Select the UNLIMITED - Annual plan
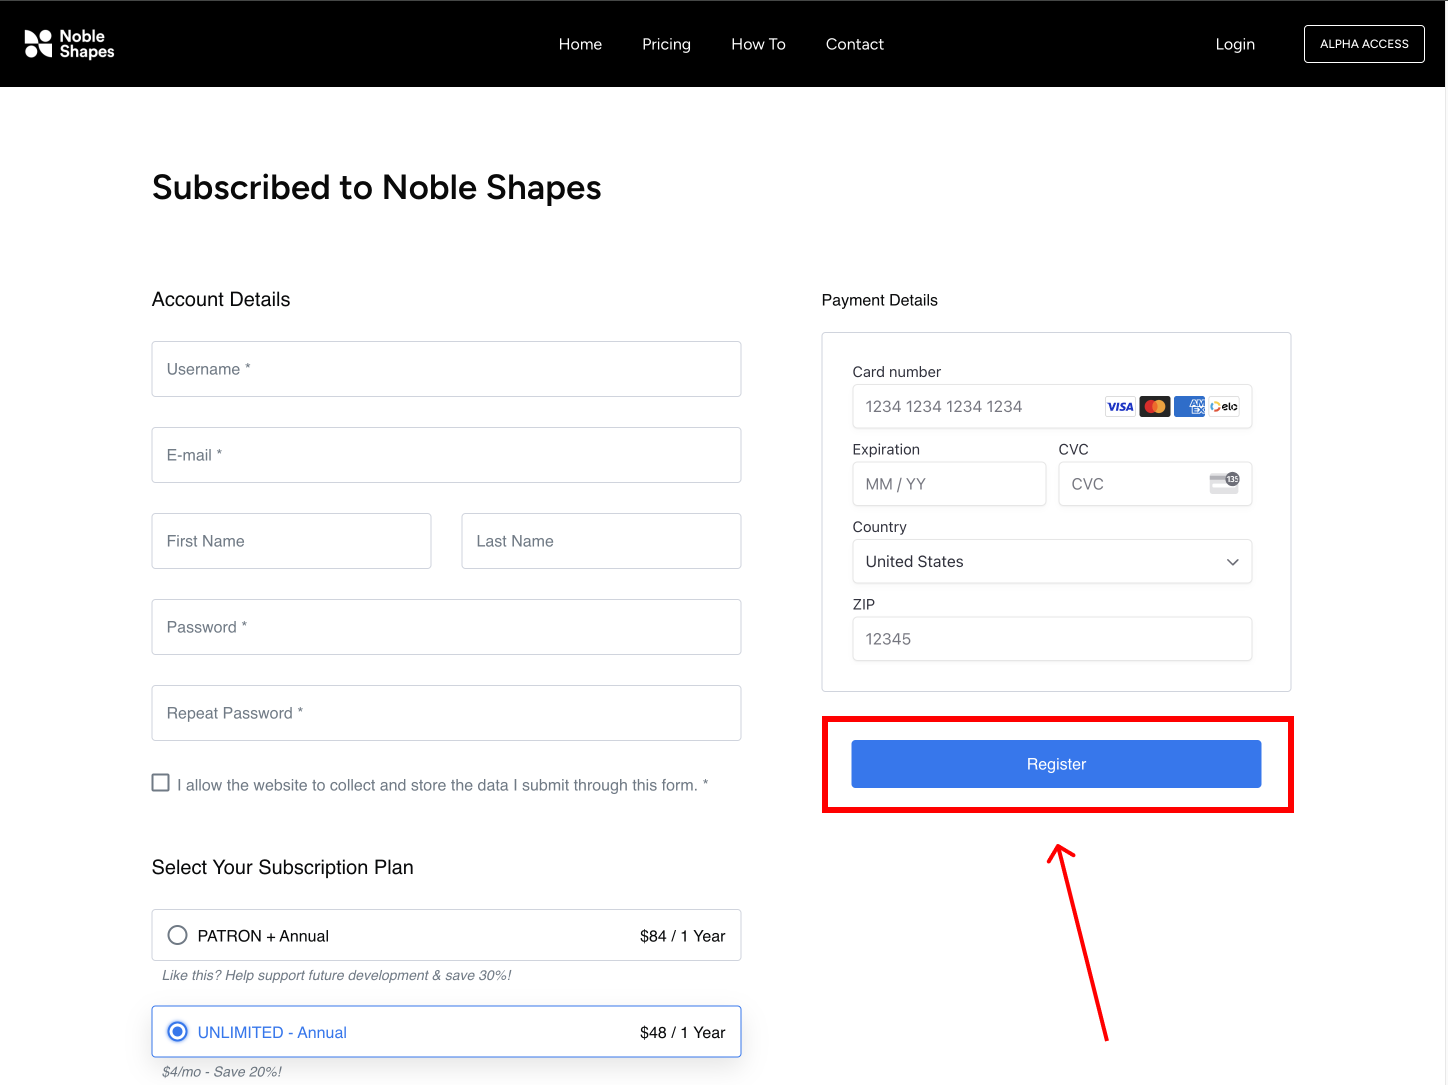This screenshot has width=1448, height=1085. coord(177,1031)
